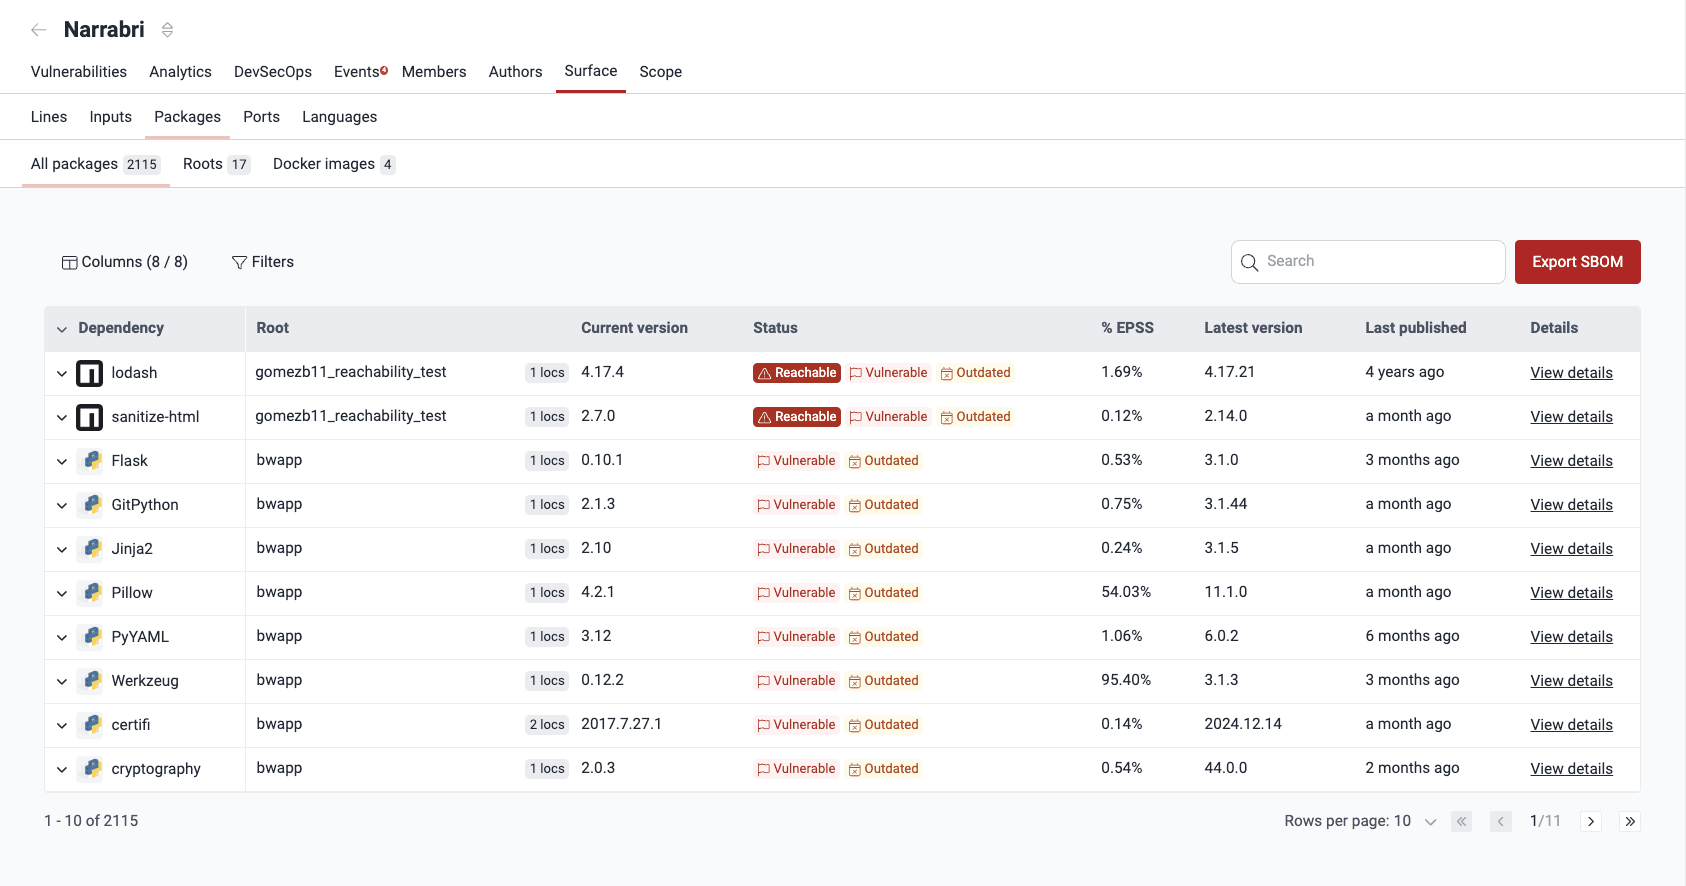Sort by the Last published column header
Screen dimensions: 1686x886
(1415, 328)
